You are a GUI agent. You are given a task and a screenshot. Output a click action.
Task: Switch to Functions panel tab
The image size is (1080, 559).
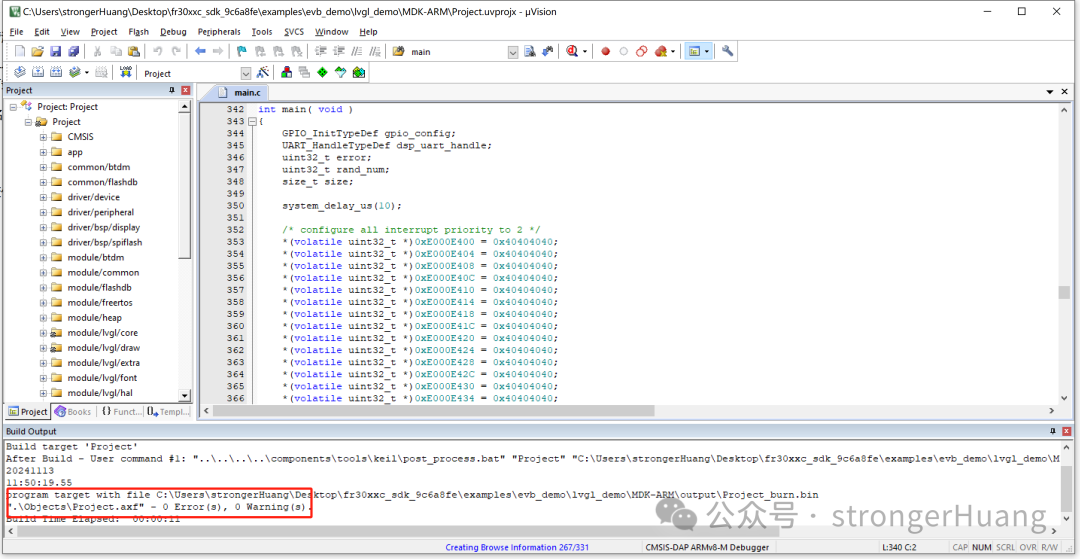(x=120, y=412)
